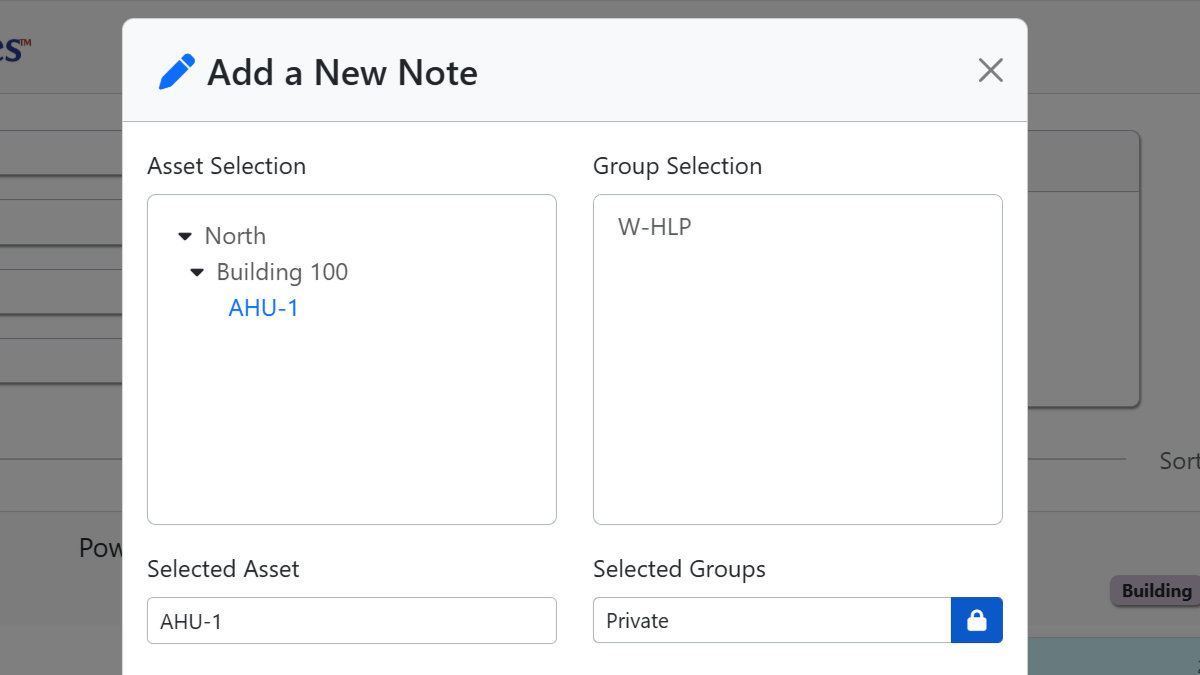The width and height of the screenshot is (1200, 675).
Task: Click the Building tag in the background
Action: tap(1157, 590)
